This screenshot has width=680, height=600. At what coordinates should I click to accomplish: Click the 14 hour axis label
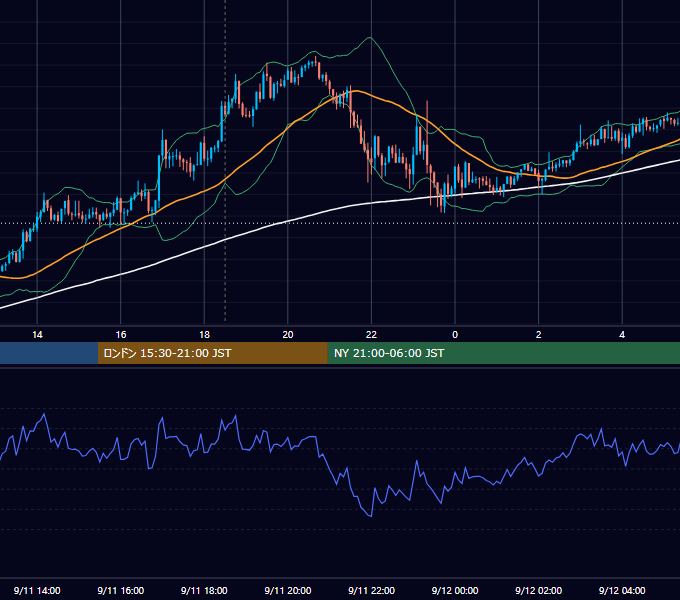(37, 335)
